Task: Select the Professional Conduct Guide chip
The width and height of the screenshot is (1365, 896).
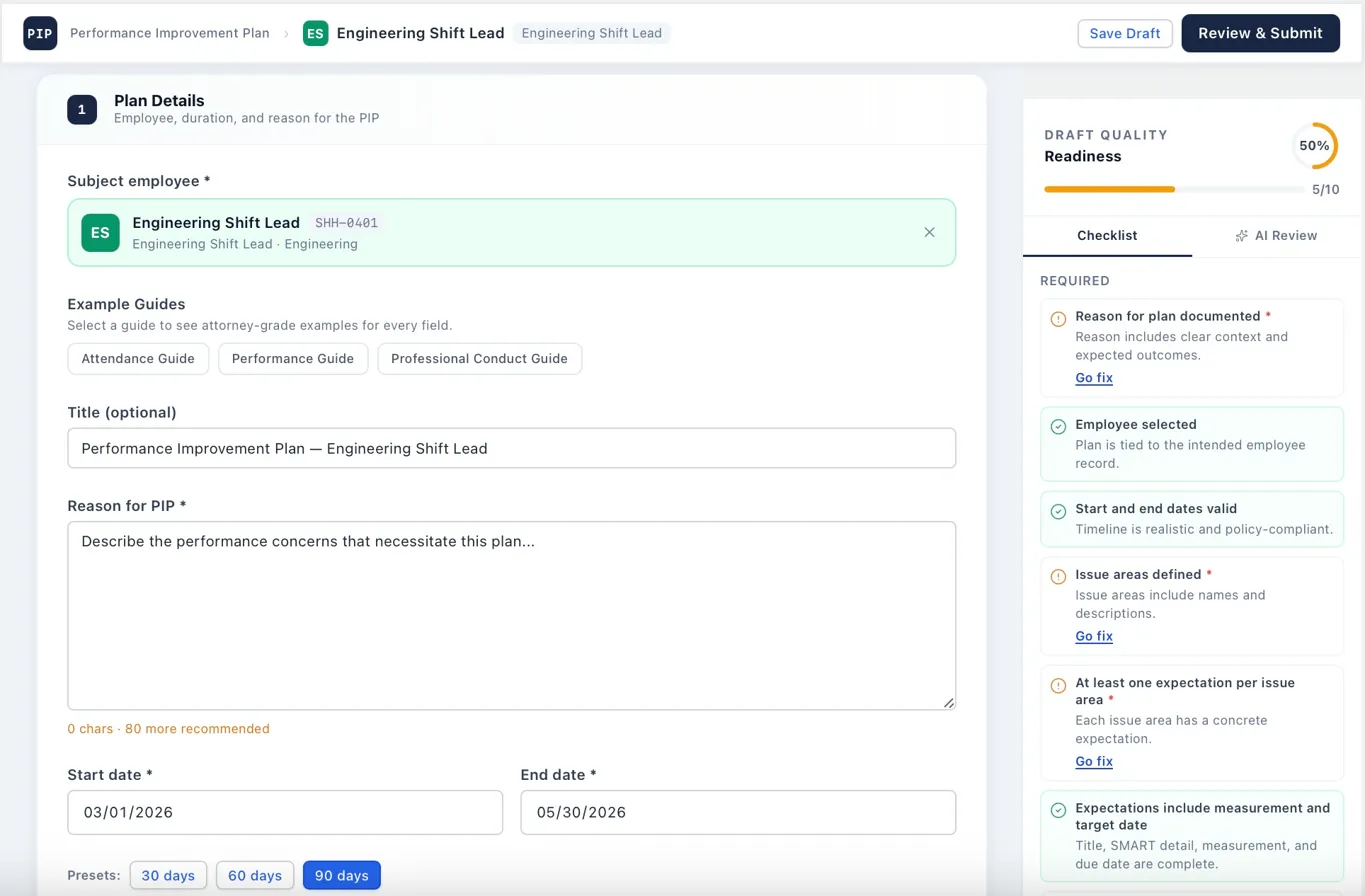Action: click(x=479, y=358)
